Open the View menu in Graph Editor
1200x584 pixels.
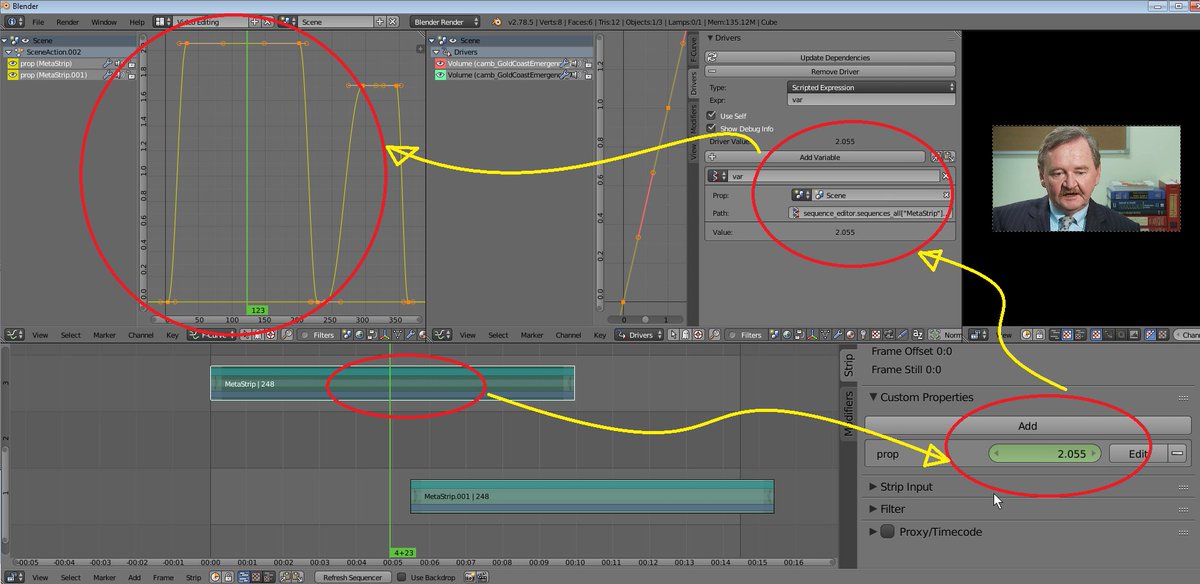[x=39, y=335]
